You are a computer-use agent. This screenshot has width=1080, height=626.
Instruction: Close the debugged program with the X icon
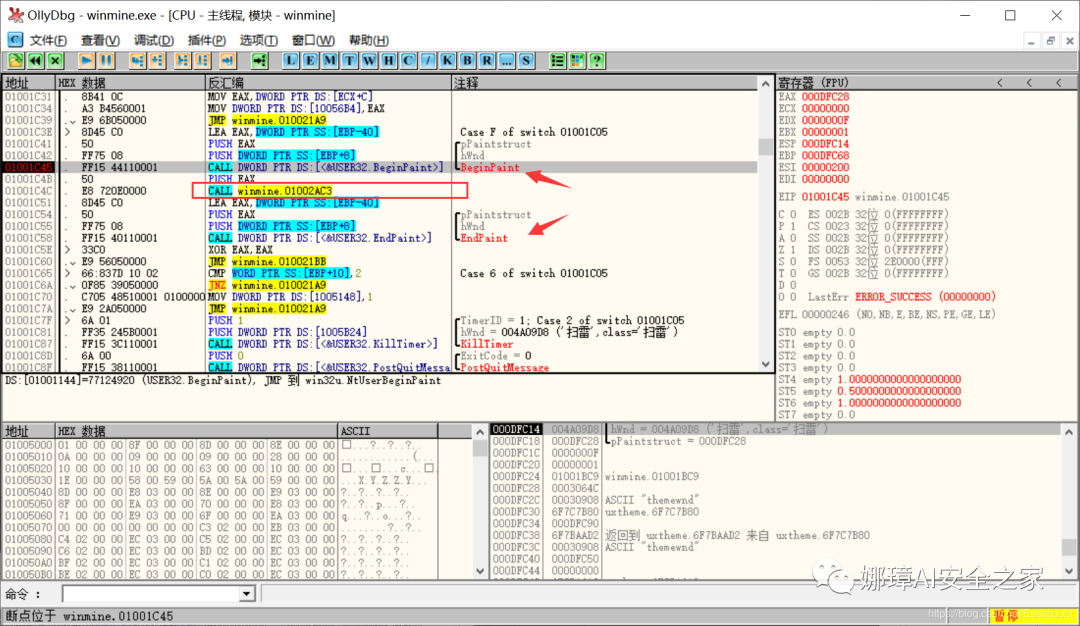(55, 61)
